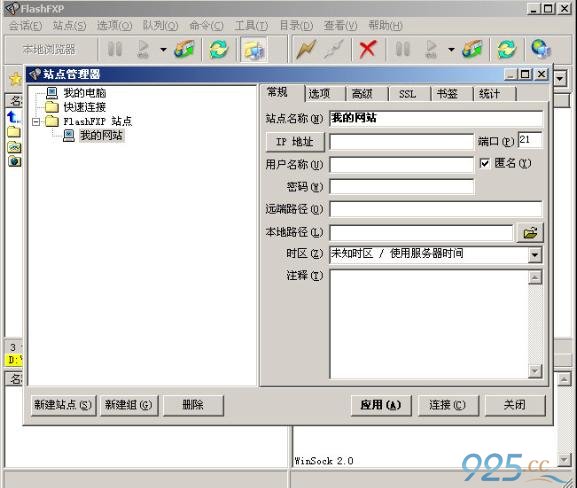Open the 目录 menu
Image resolution: width=577 pixels, height=488 pixels.
coord(296,25)
